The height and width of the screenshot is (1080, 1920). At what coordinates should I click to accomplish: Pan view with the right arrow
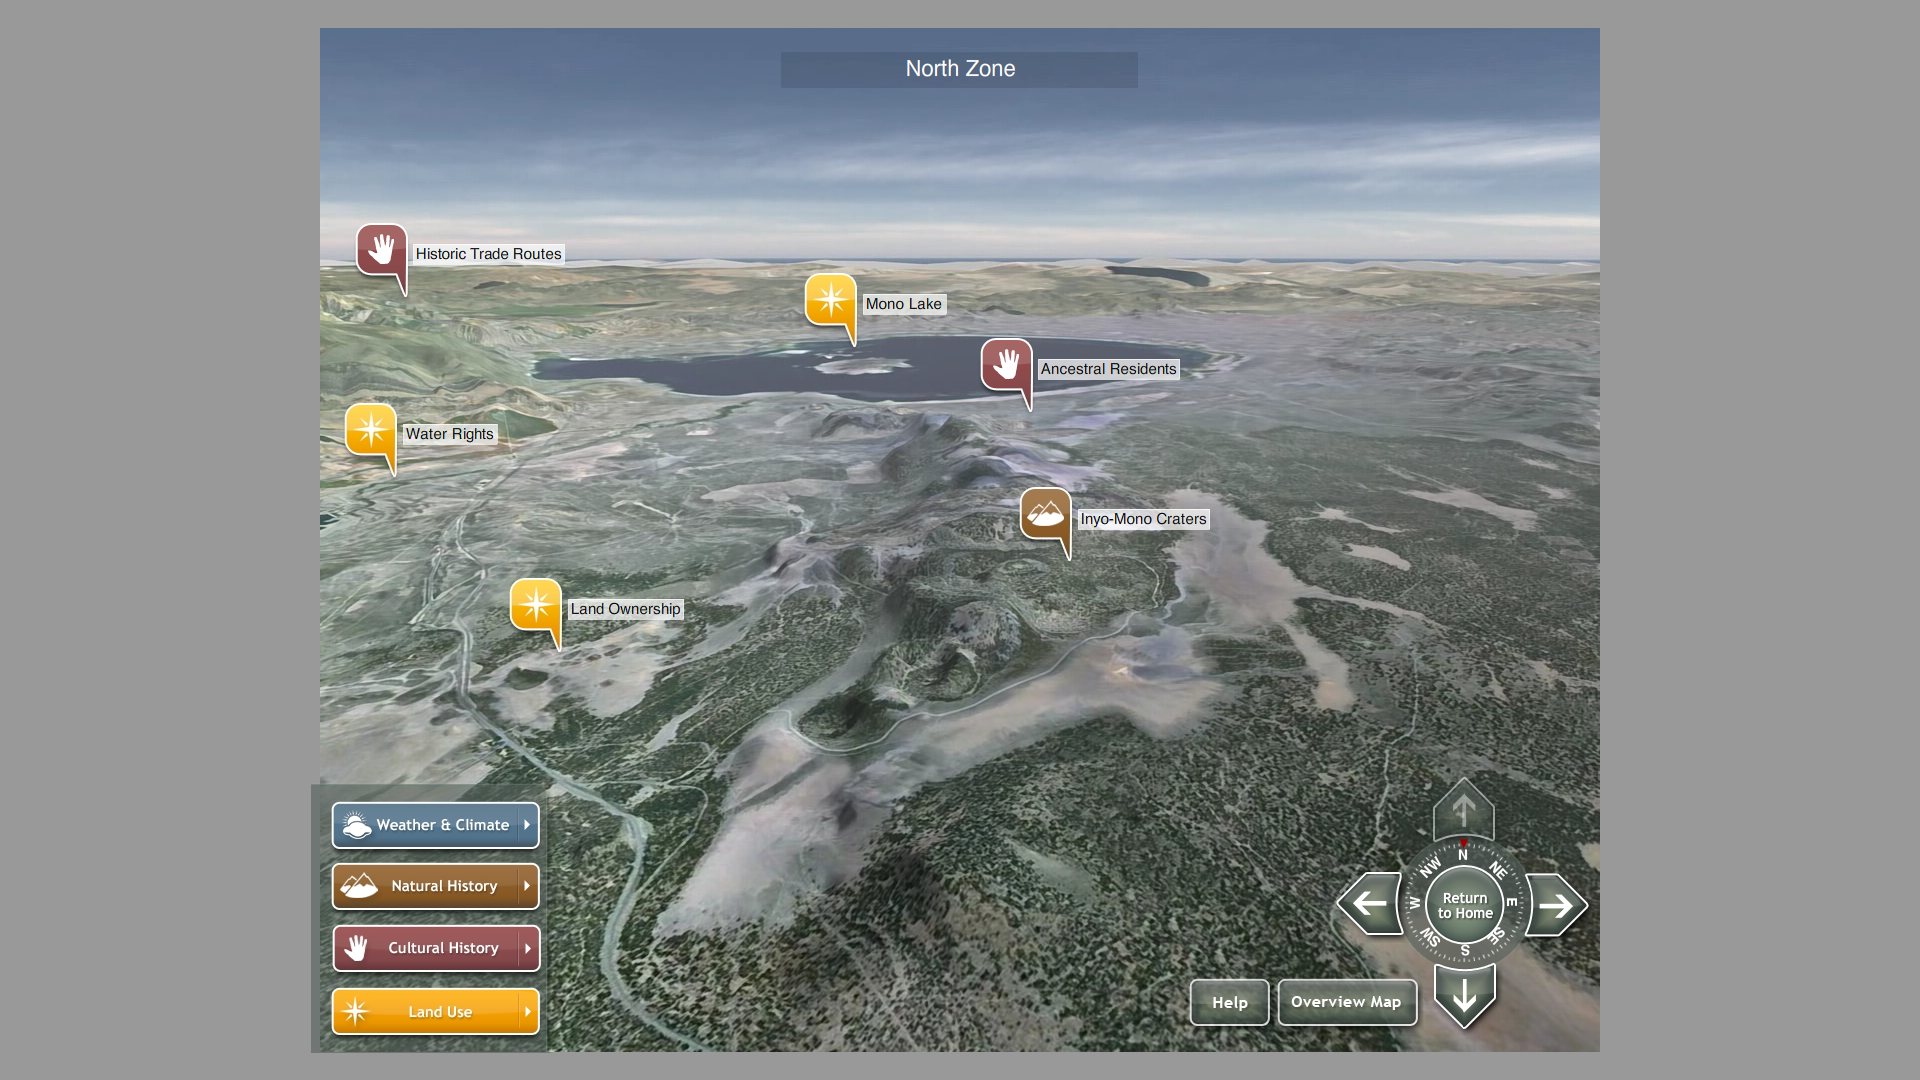(x=1555, y=905)
